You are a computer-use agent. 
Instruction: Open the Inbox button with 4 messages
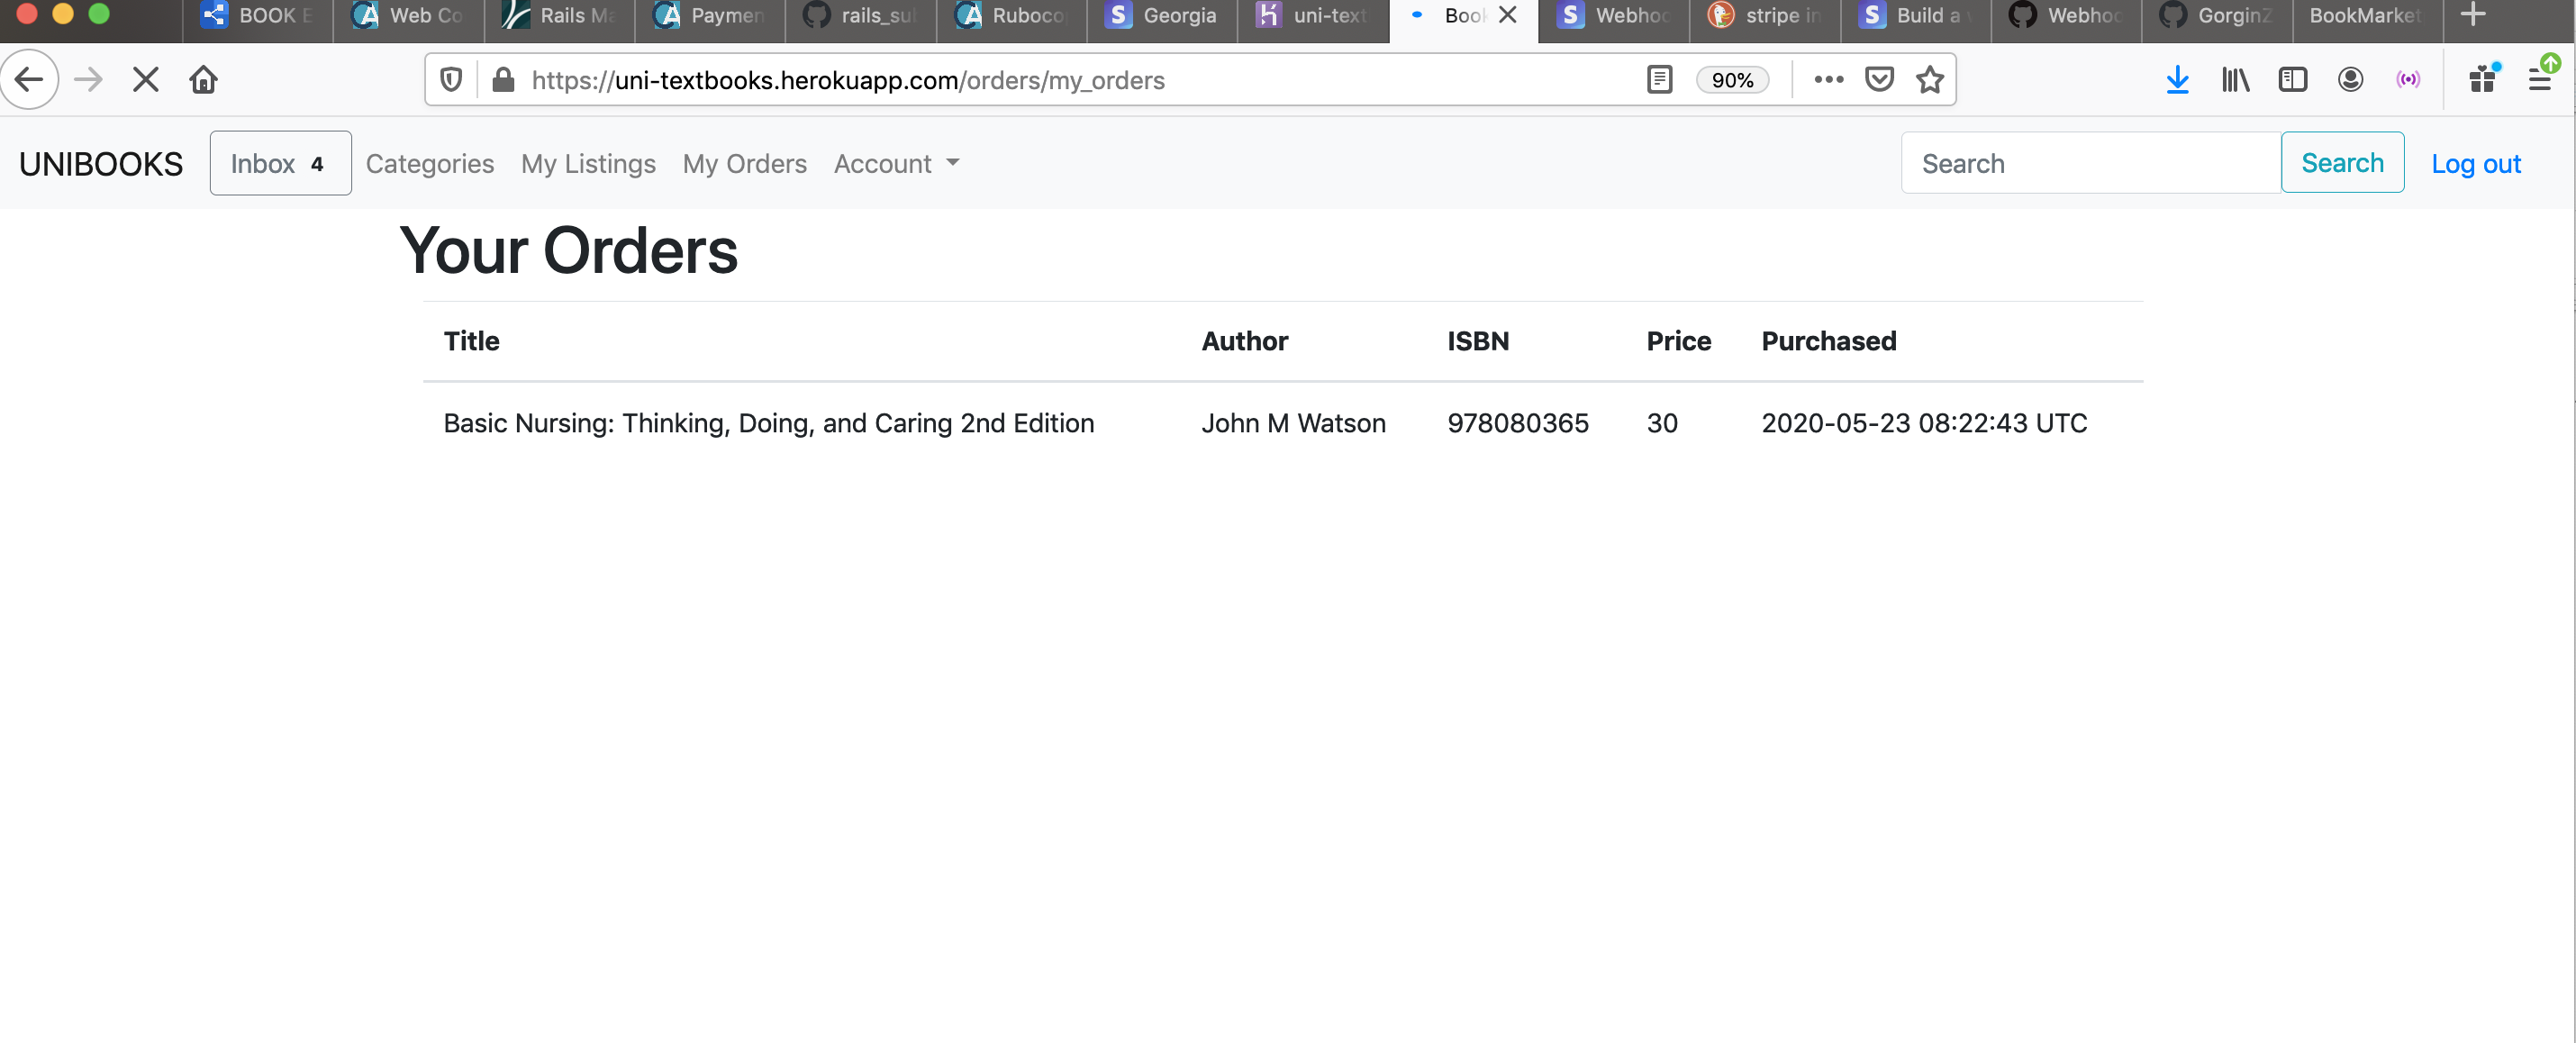[280, 163]
